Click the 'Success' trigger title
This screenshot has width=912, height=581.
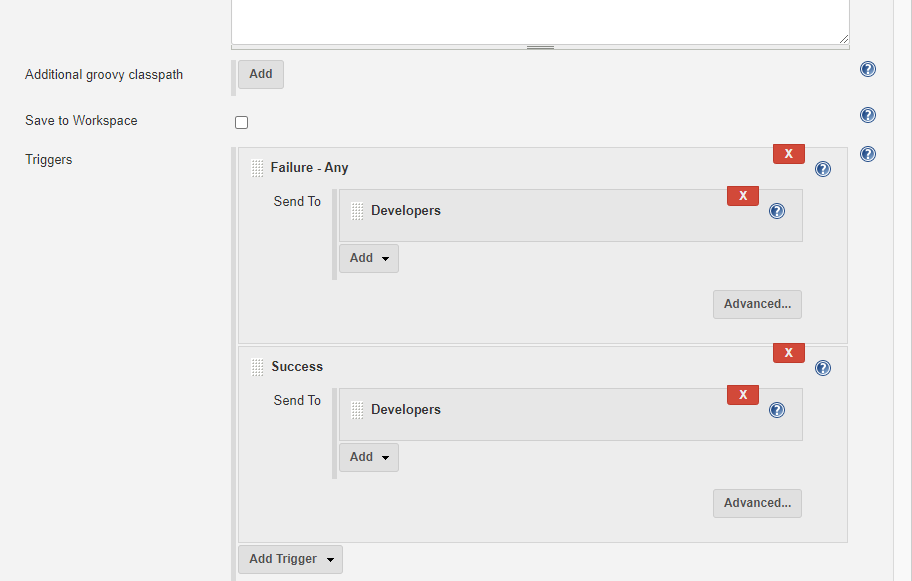click(297, 367)
